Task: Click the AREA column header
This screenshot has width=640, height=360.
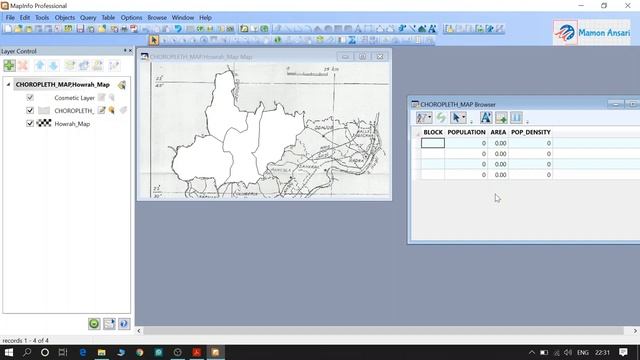Action: pos(498,132)
